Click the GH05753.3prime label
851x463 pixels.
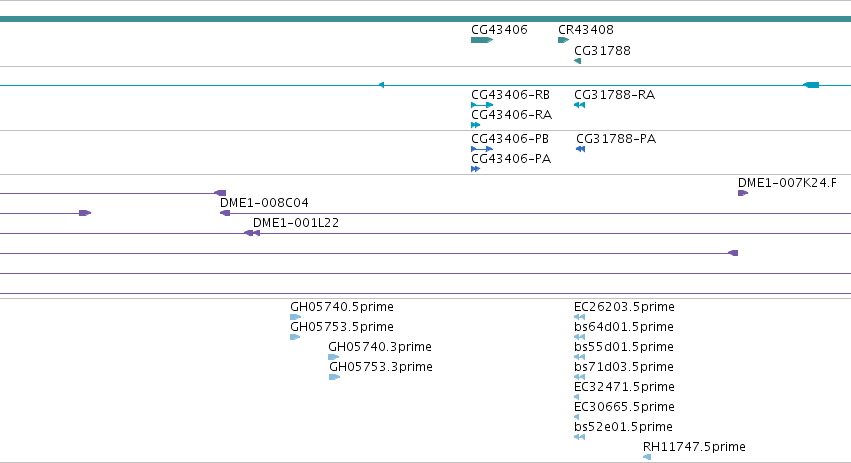coord(380,367)
